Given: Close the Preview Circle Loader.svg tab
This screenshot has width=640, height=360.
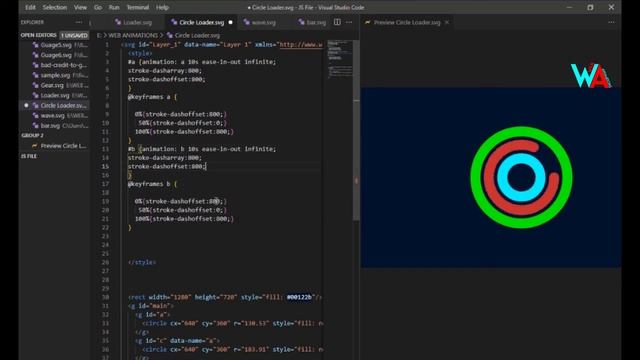Looking at the screenshot, I should point(447,22).
